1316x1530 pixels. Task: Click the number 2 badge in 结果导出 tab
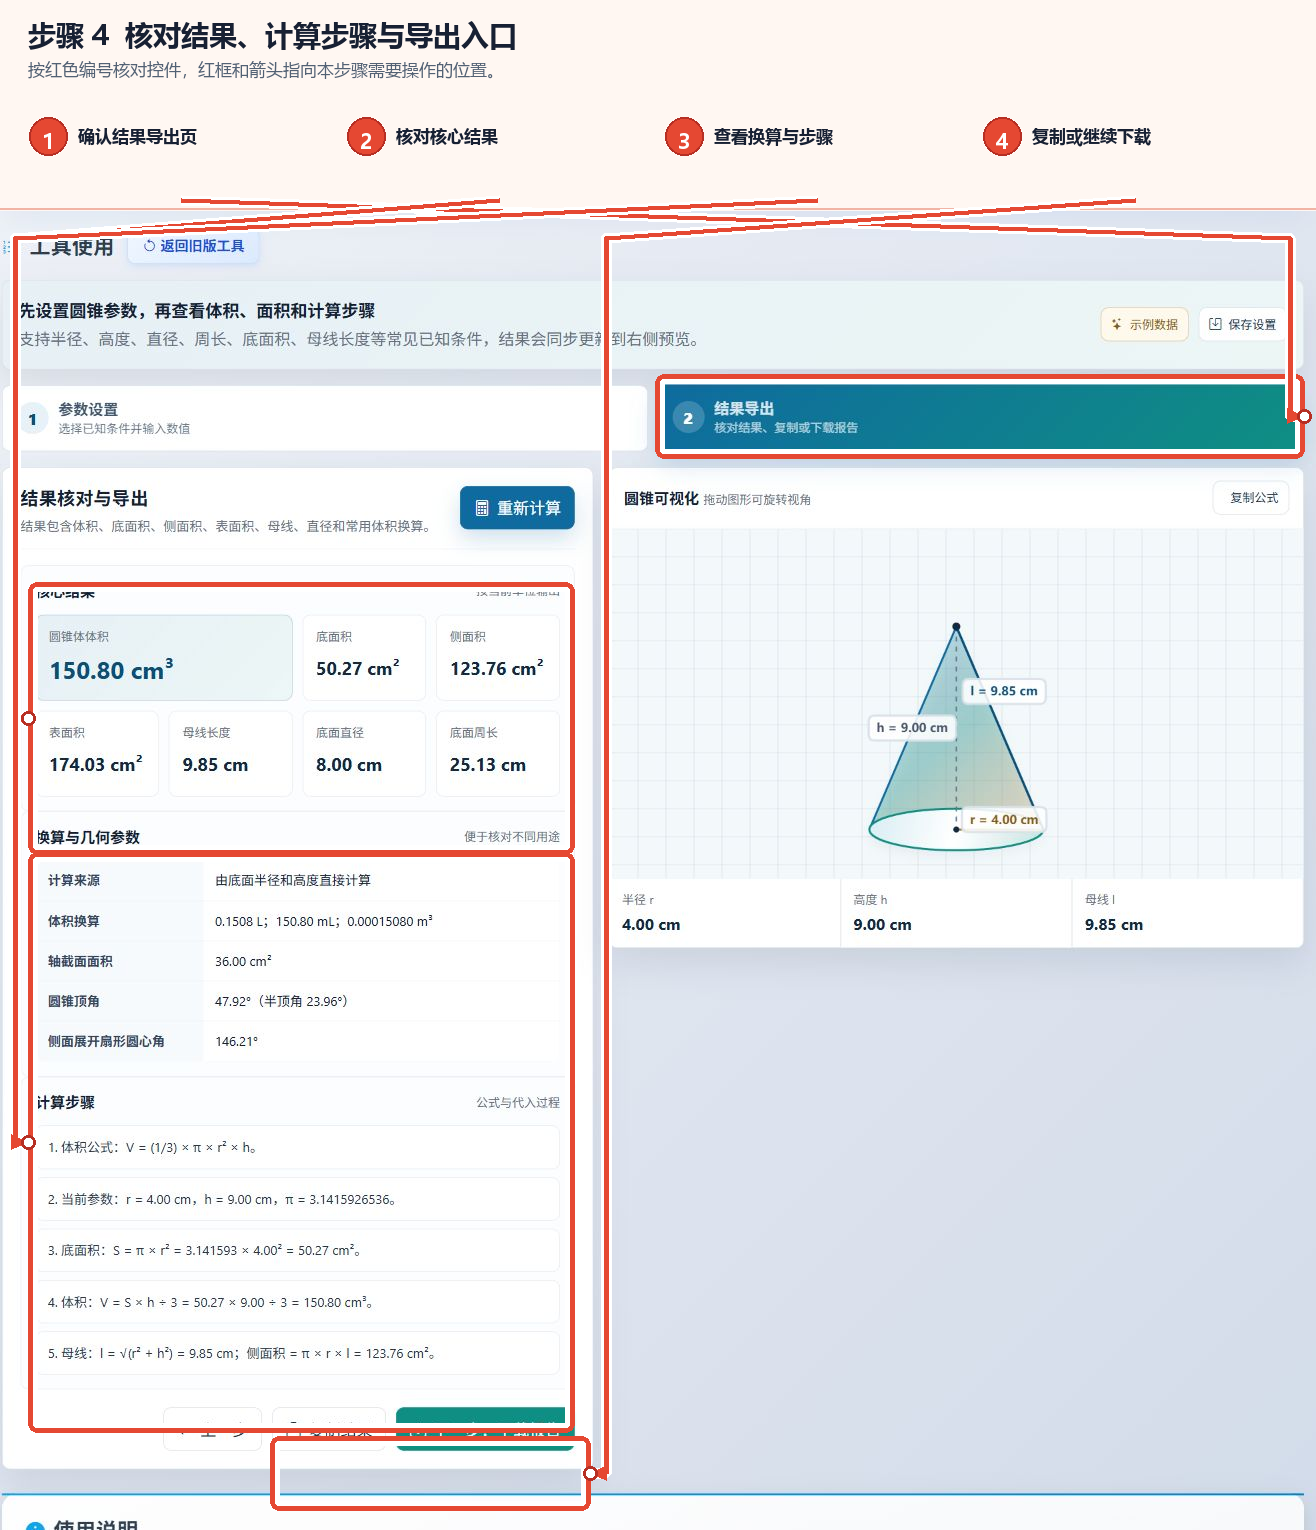point(688,418)
